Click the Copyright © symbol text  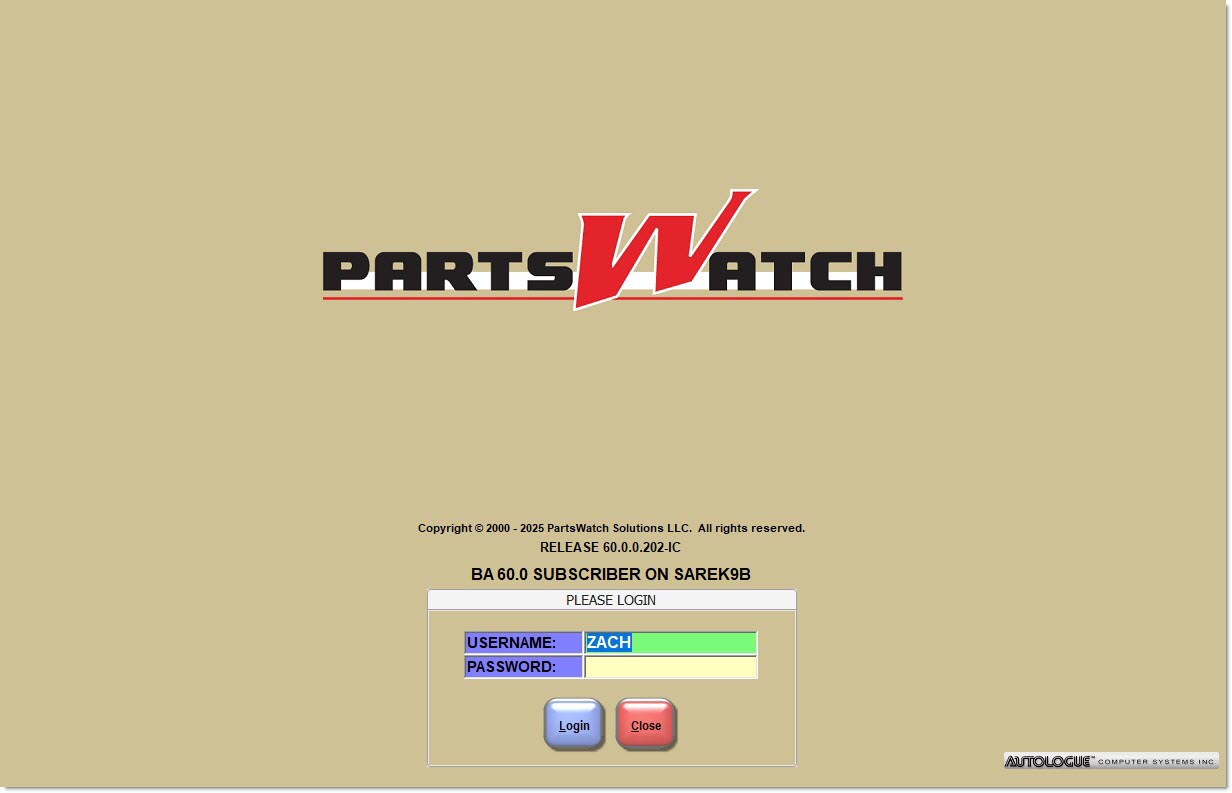click(x=478, y=528)
